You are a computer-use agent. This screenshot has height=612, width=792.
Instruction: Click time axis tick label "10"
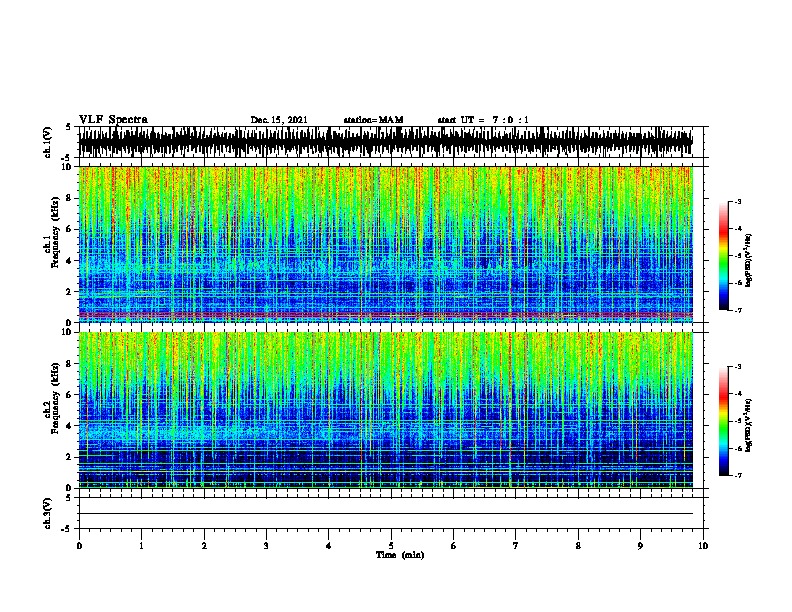point(703,545)
